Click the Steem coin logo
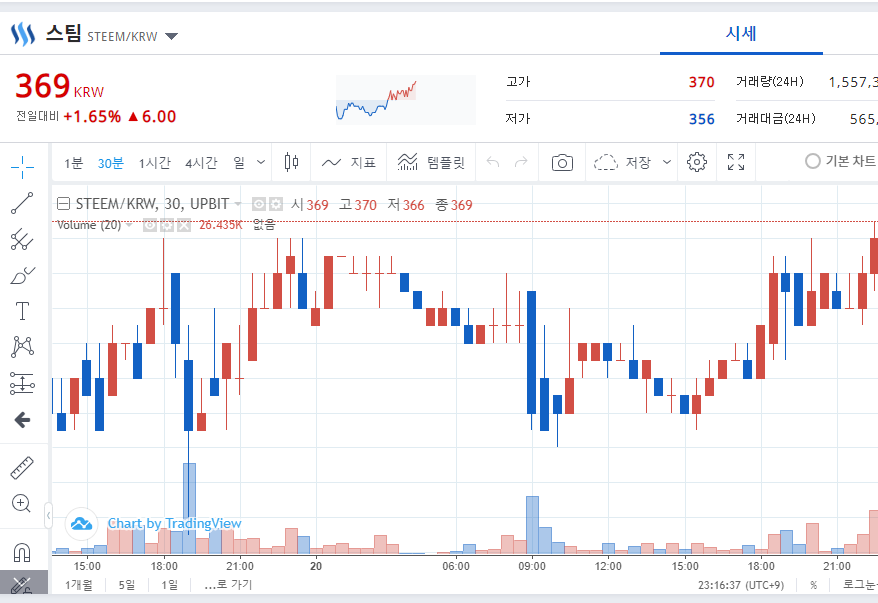The height and width of the screenshot is (603, 878). (23, 35)
